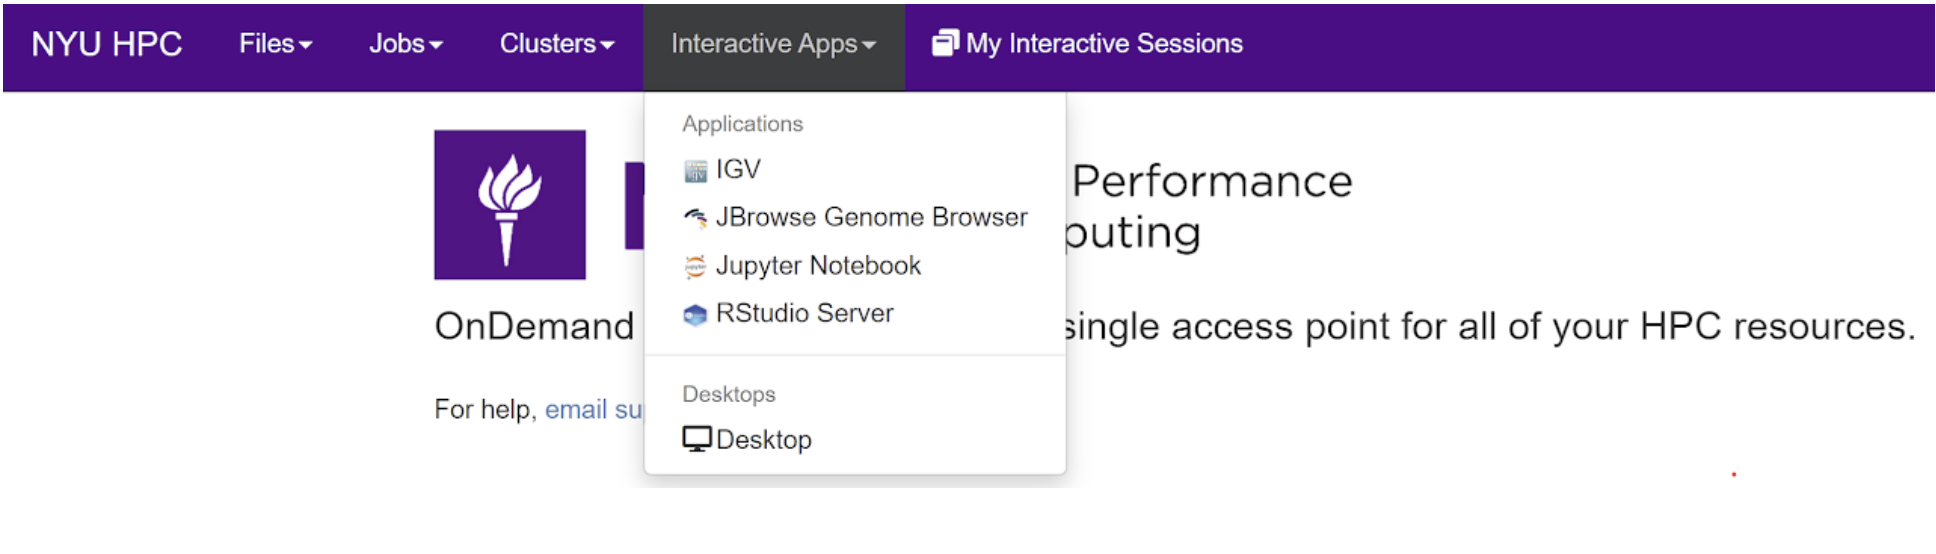Click the email support link
Image resolution: width=1936 pixels, height=554 pixels.
pos(593,410)
